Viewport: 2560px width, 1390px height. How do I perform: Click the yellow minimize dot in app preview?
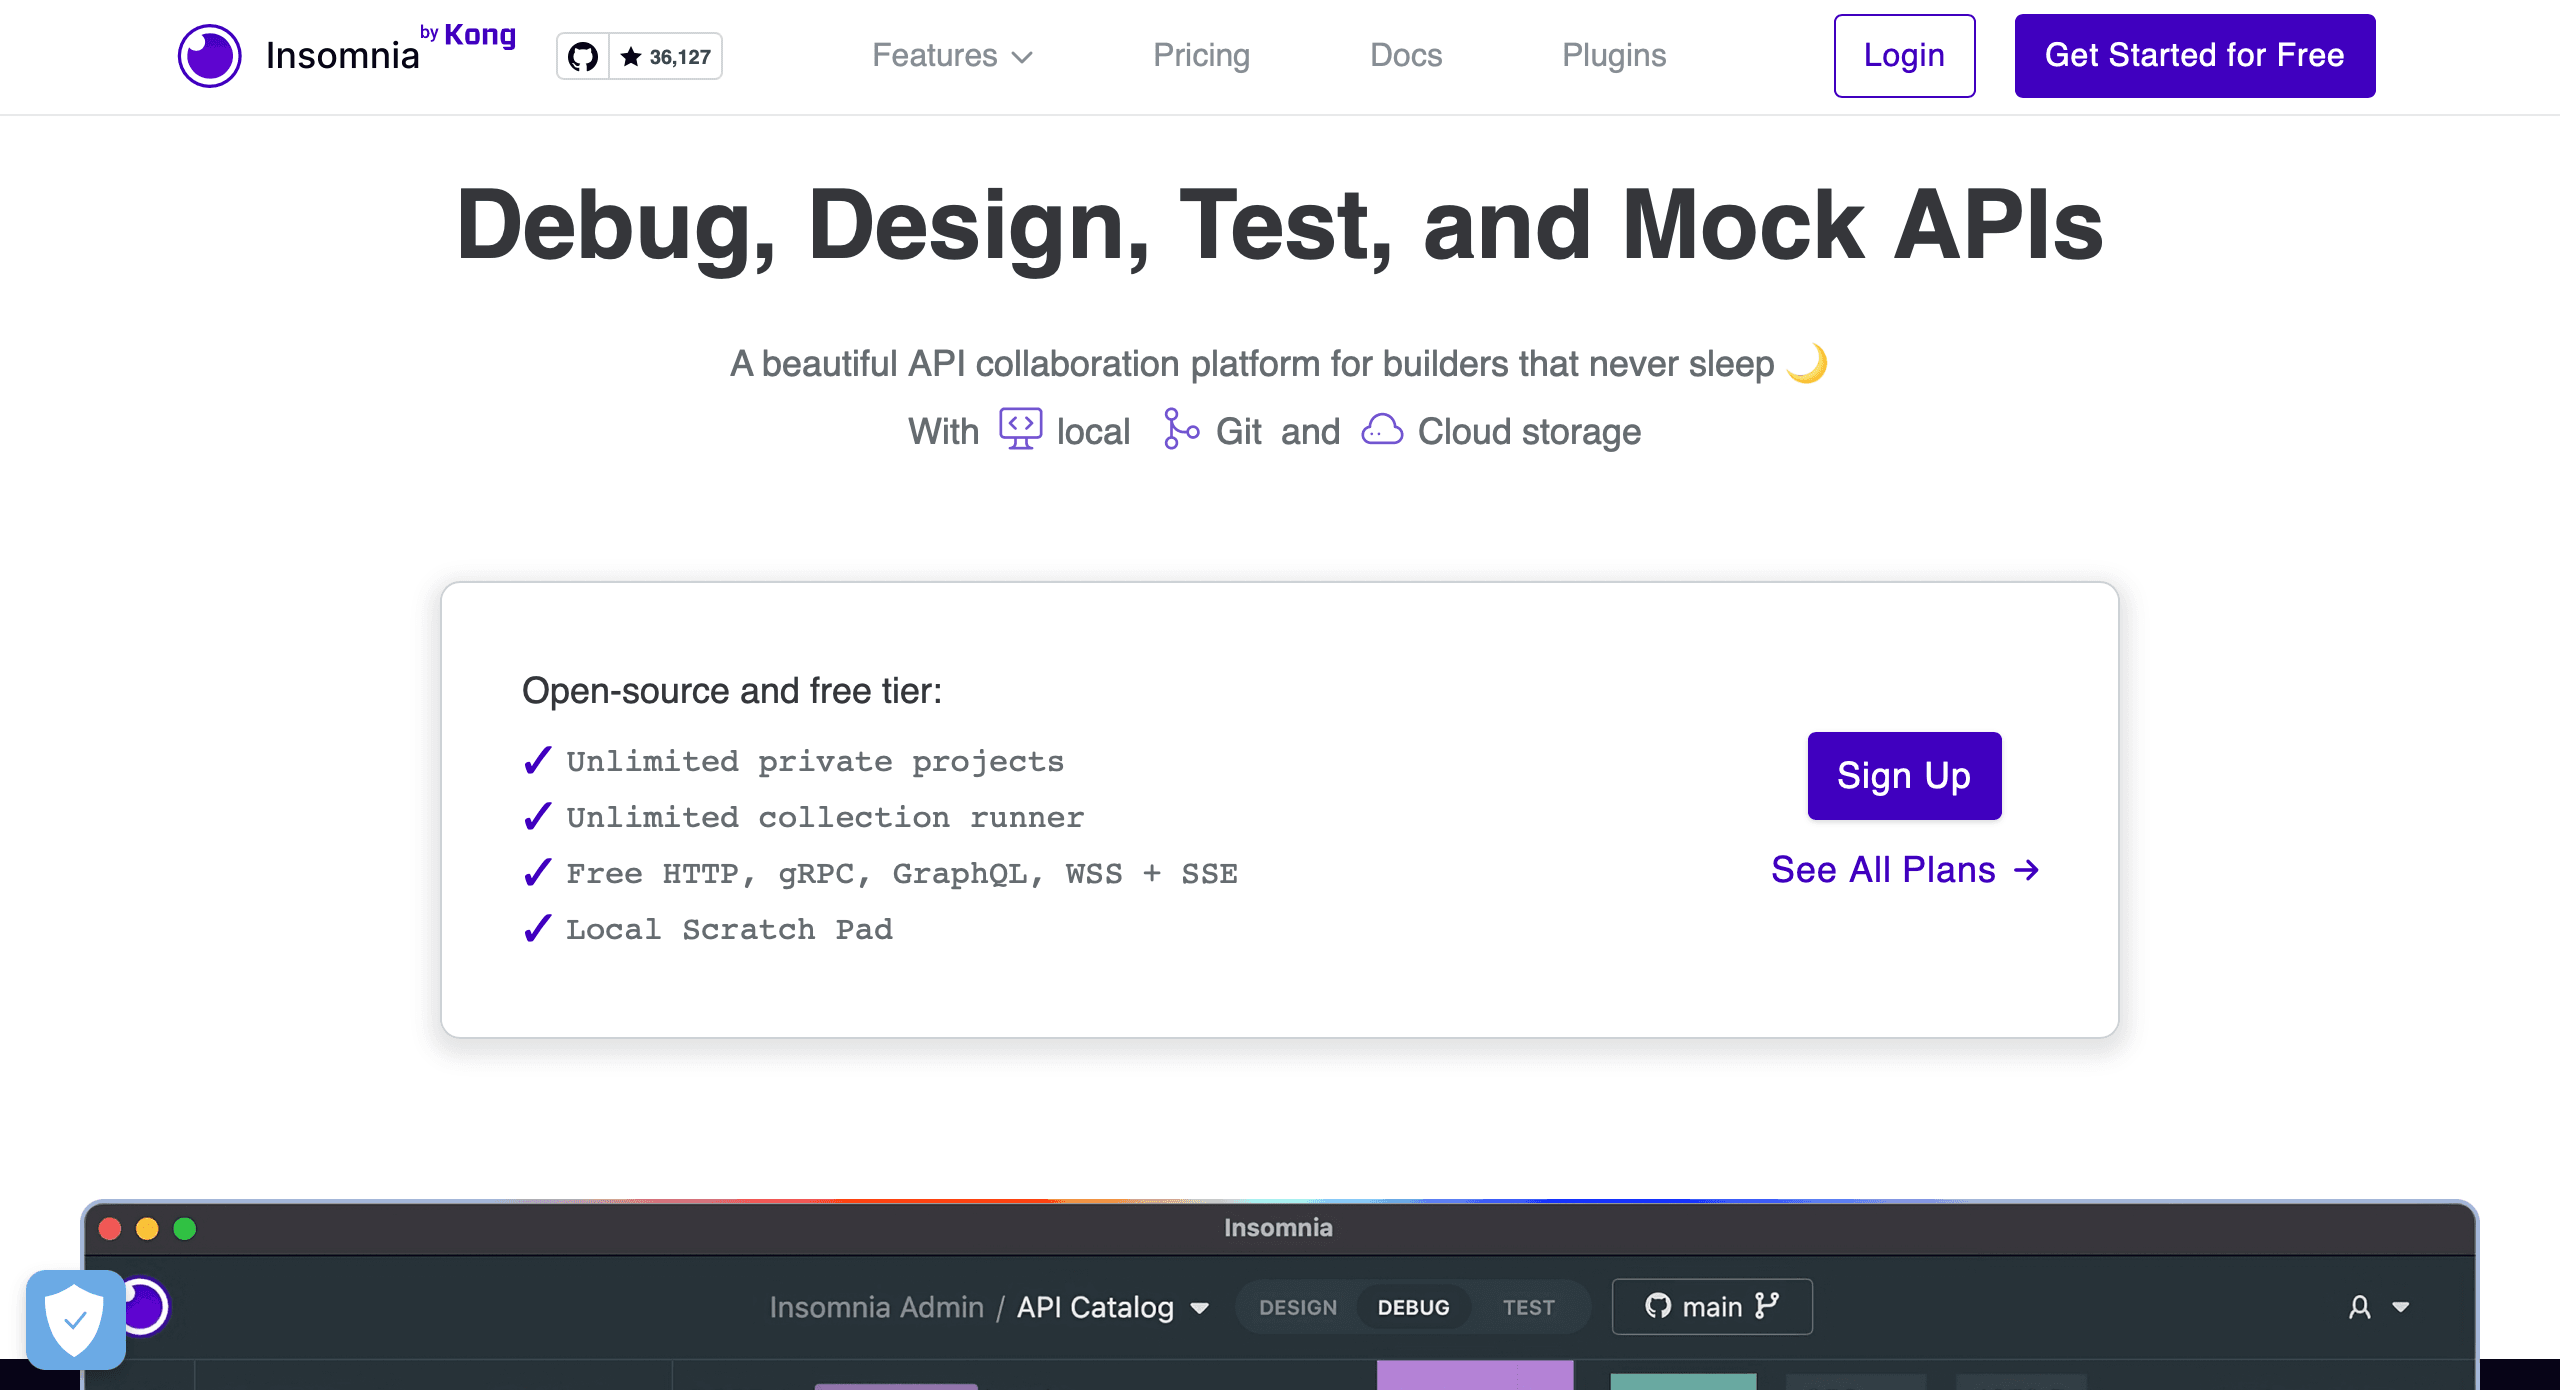147,1228
